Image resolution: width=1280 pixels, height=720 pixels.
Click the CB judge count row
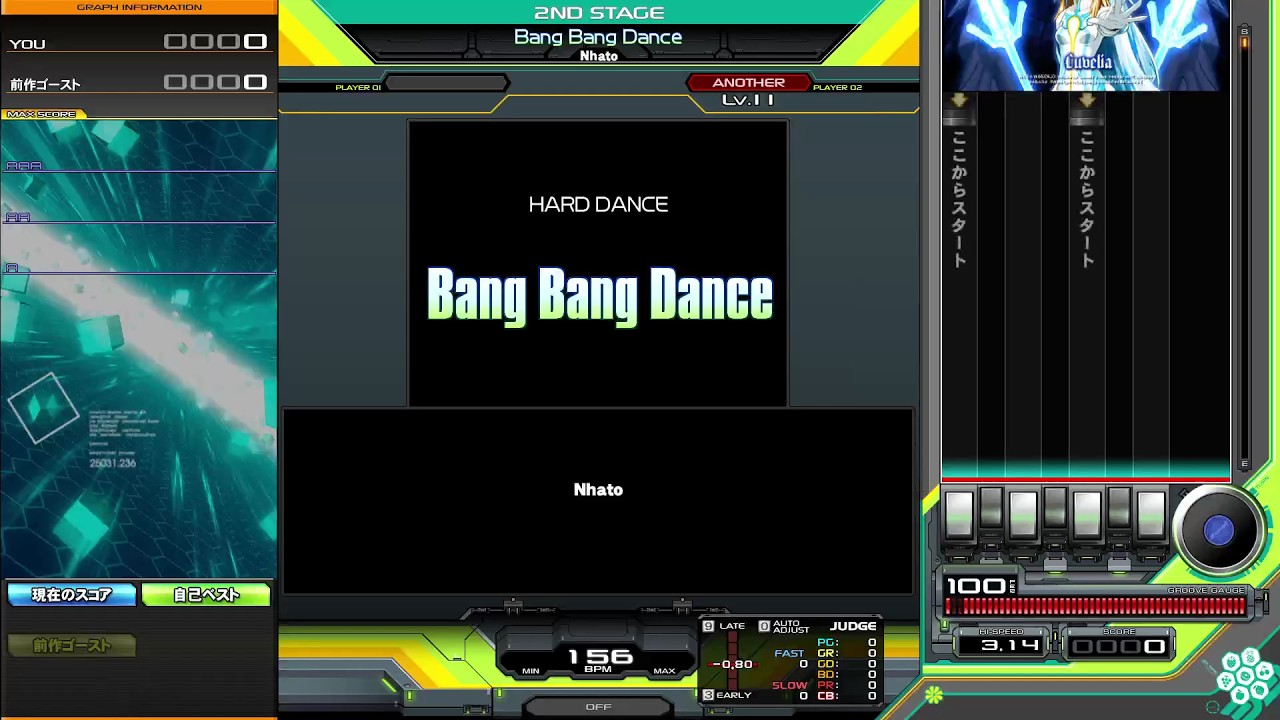click(846, 696)
